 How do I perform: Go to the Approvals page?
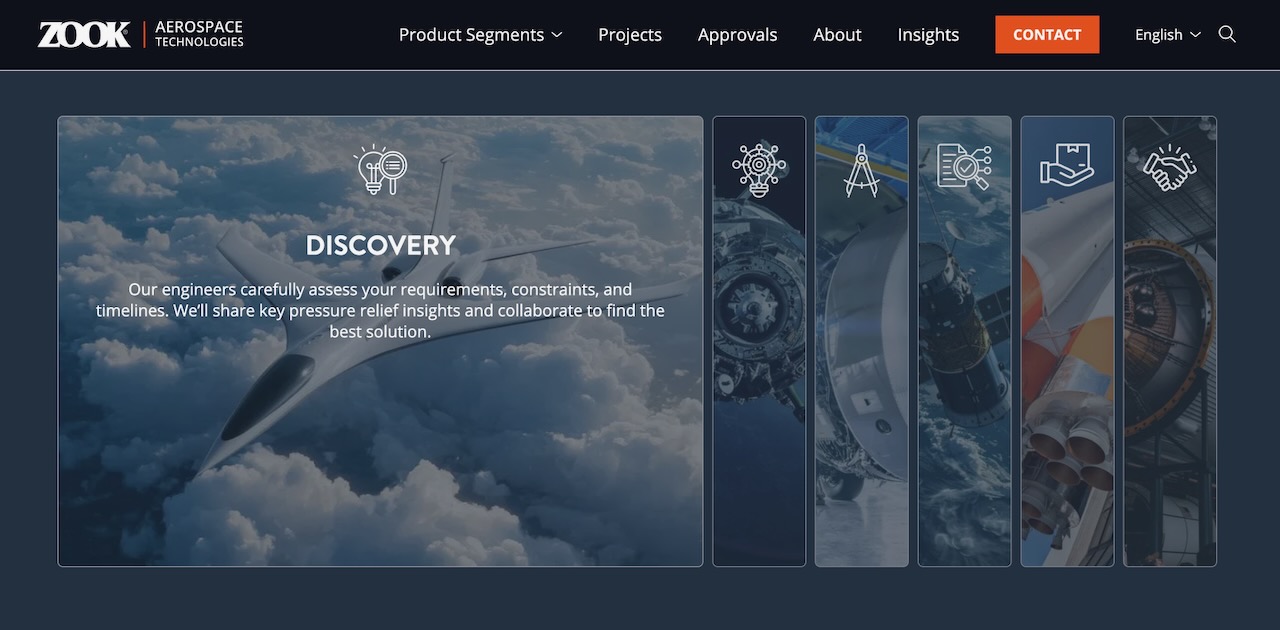[x=737, y=35]
